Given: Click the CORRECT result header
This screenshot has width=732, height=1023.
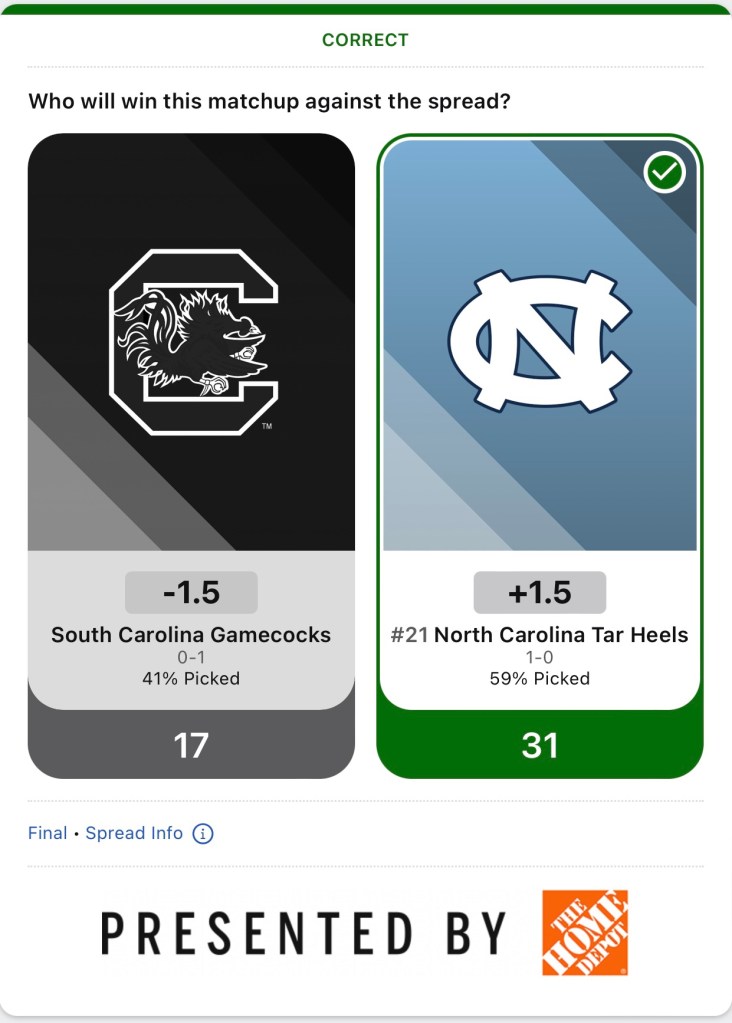Looking at the screenshot, I should (365, 40).
